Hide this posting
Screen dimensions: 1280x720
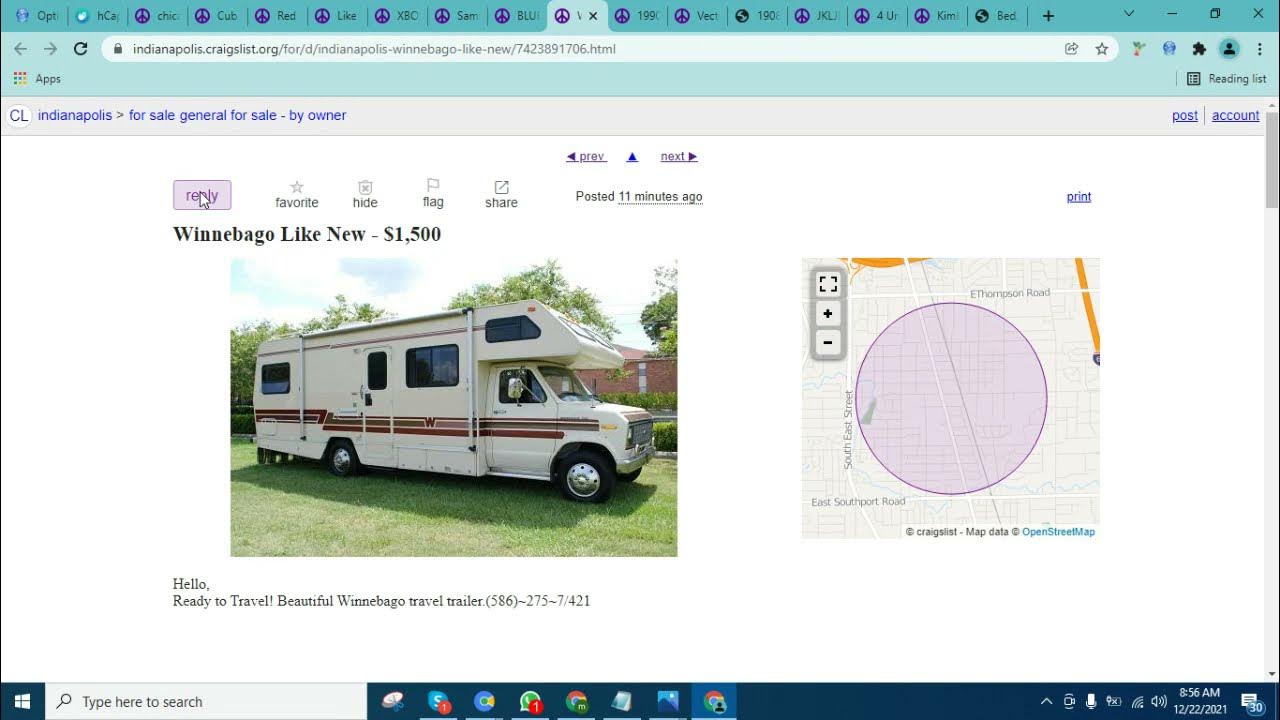(365, 194)
